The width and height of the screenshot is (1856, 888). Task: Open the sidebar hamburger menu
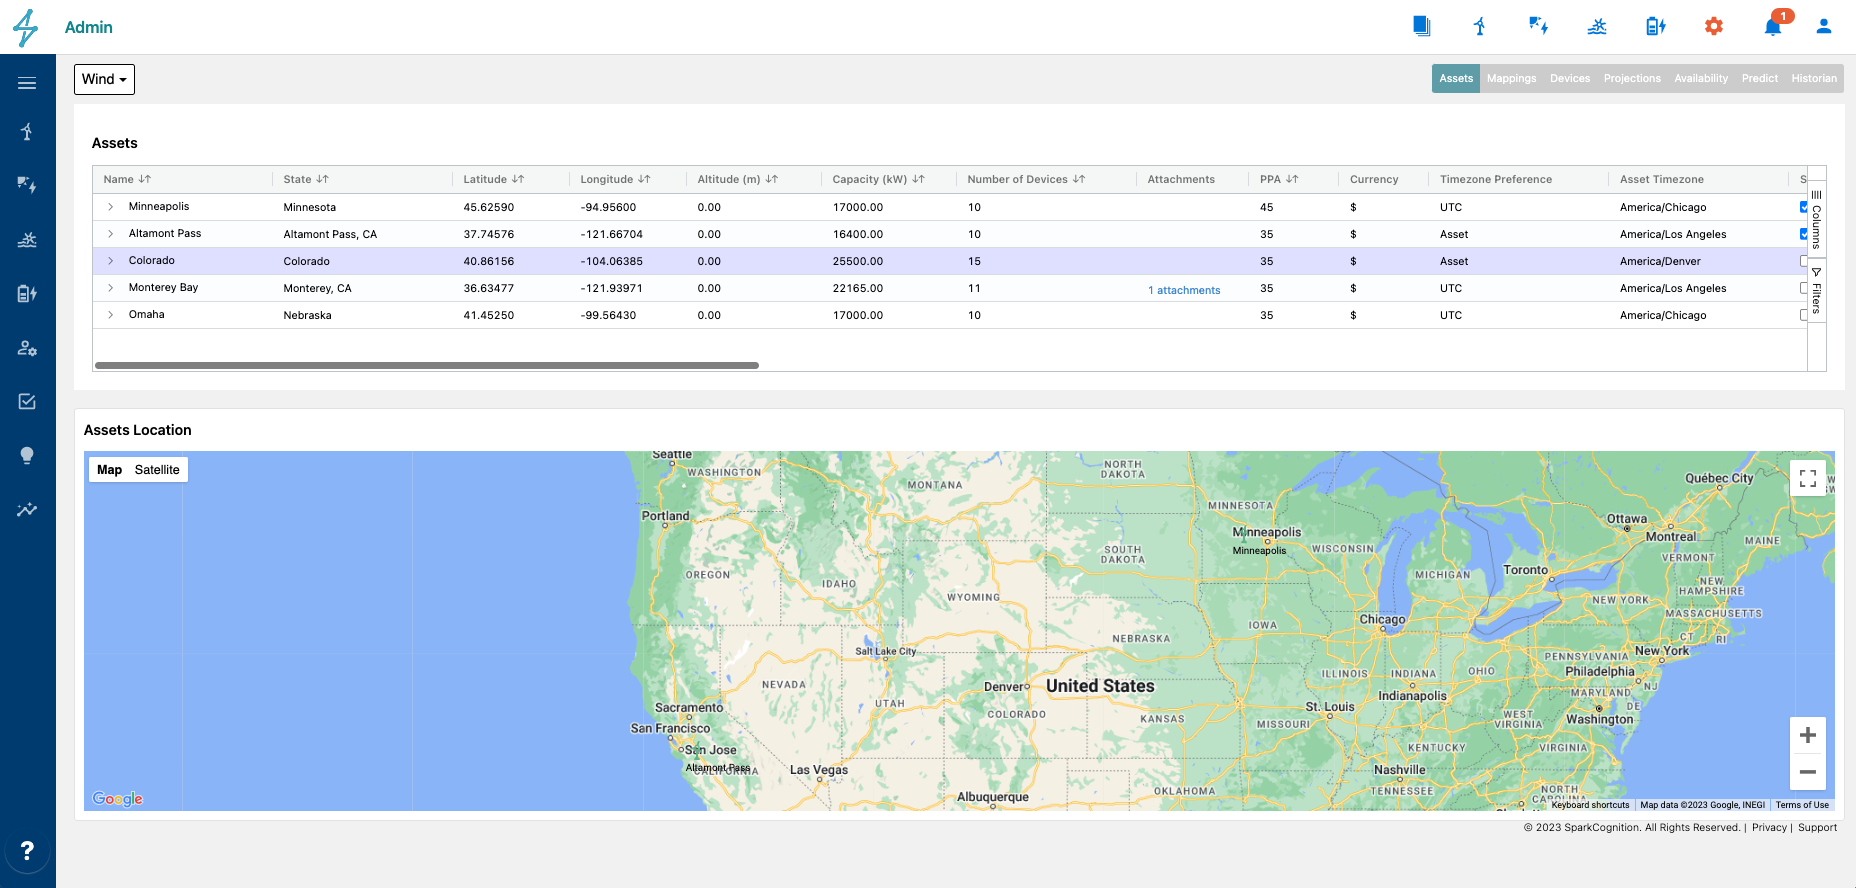[27, 83]
